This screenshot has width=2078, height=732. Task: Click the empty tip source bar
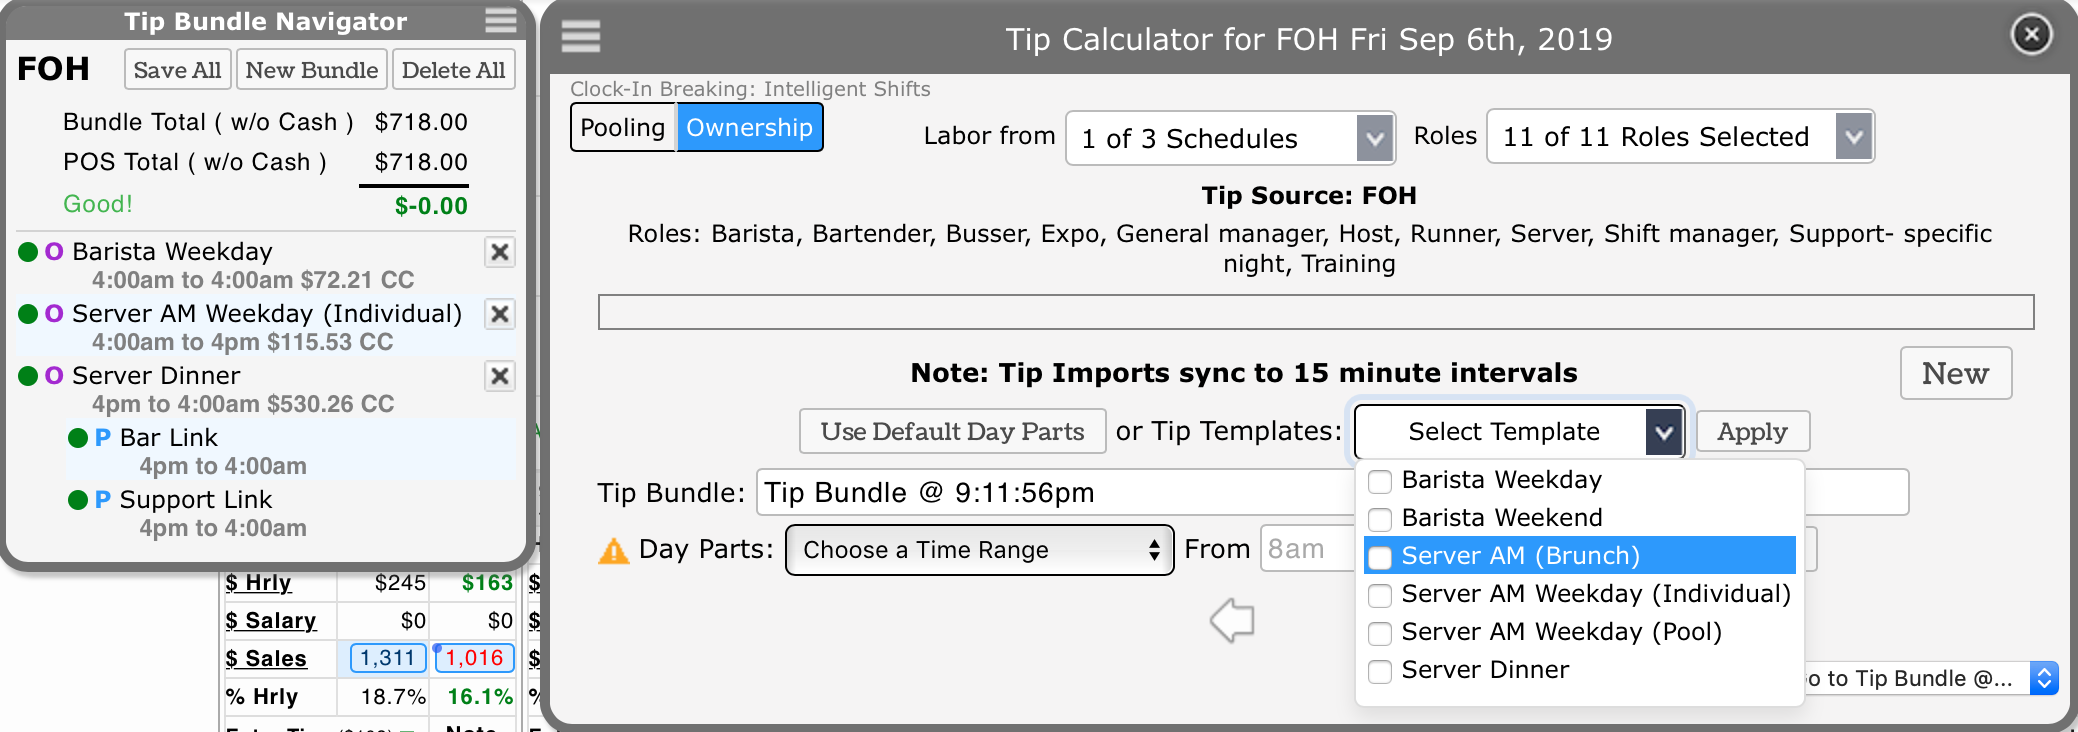[x=1315, y=312]
